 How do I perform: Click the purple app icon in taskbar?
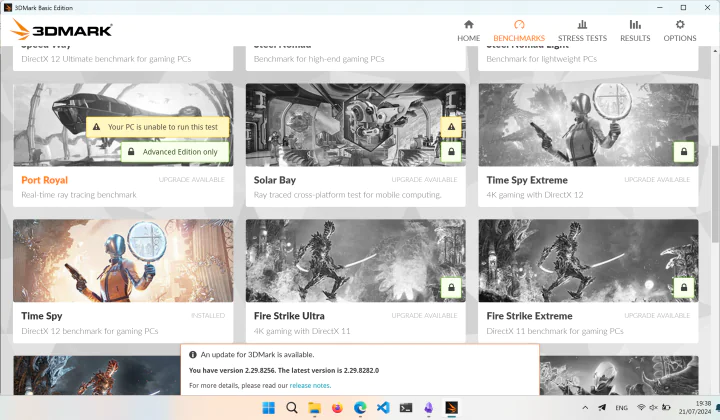428,408
